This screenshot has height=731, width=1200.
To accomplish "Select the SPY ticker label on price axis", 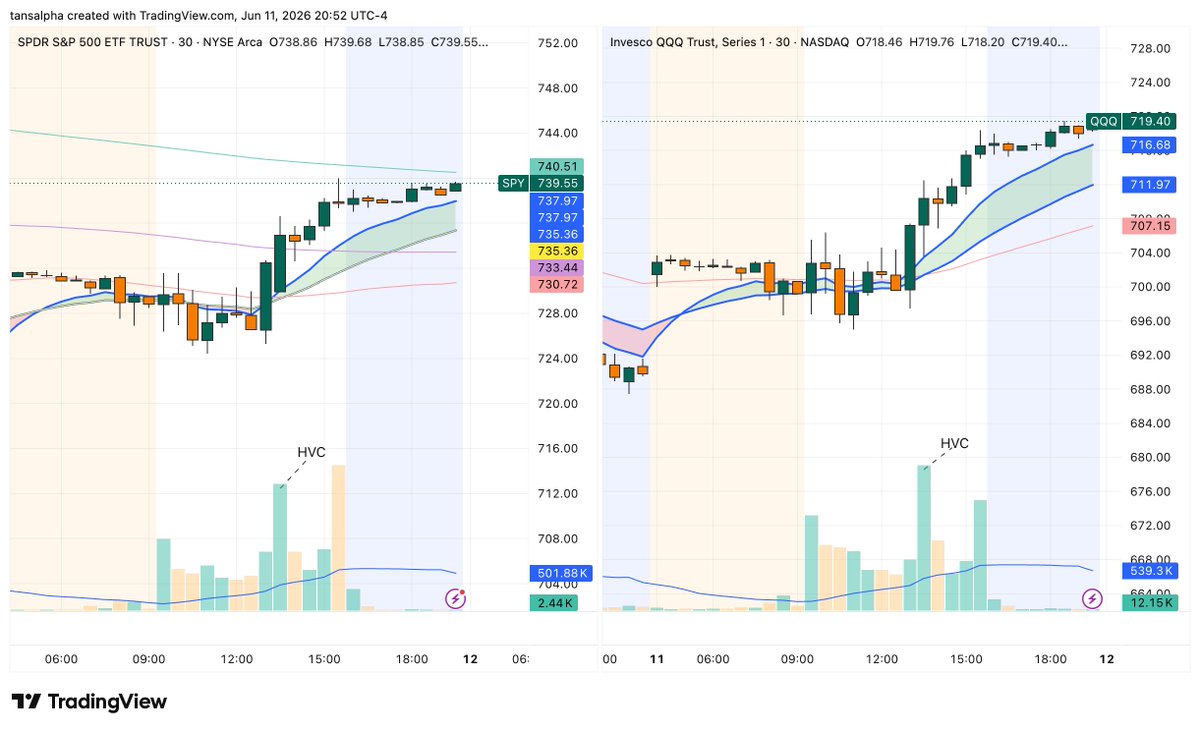I will pos(513,183).
